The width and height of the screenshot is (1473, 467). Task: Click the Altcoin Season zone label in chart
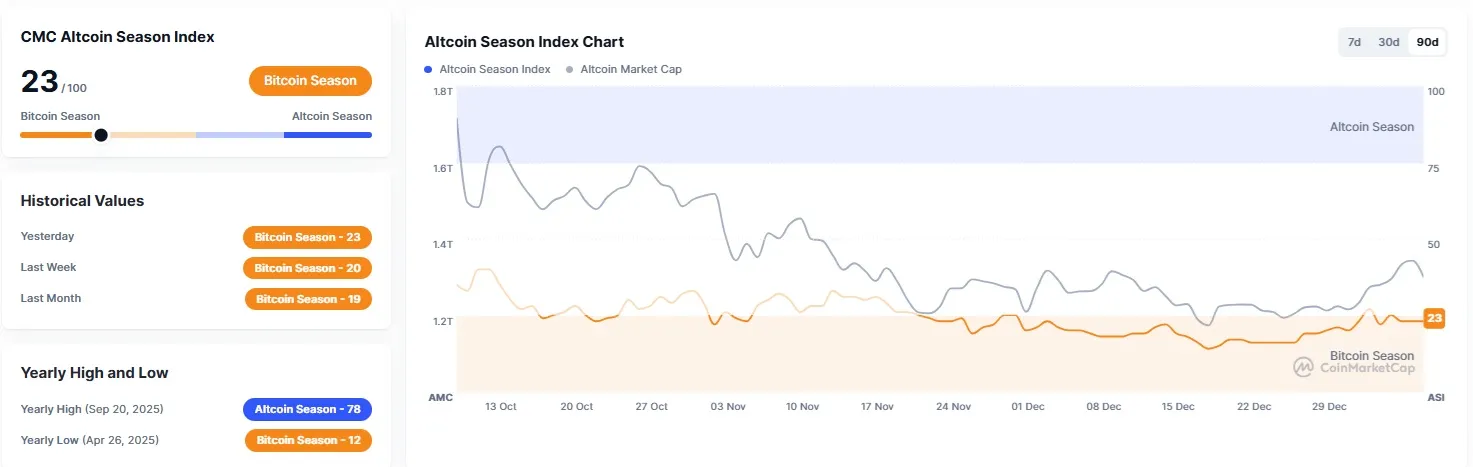tap(1371, 127)
